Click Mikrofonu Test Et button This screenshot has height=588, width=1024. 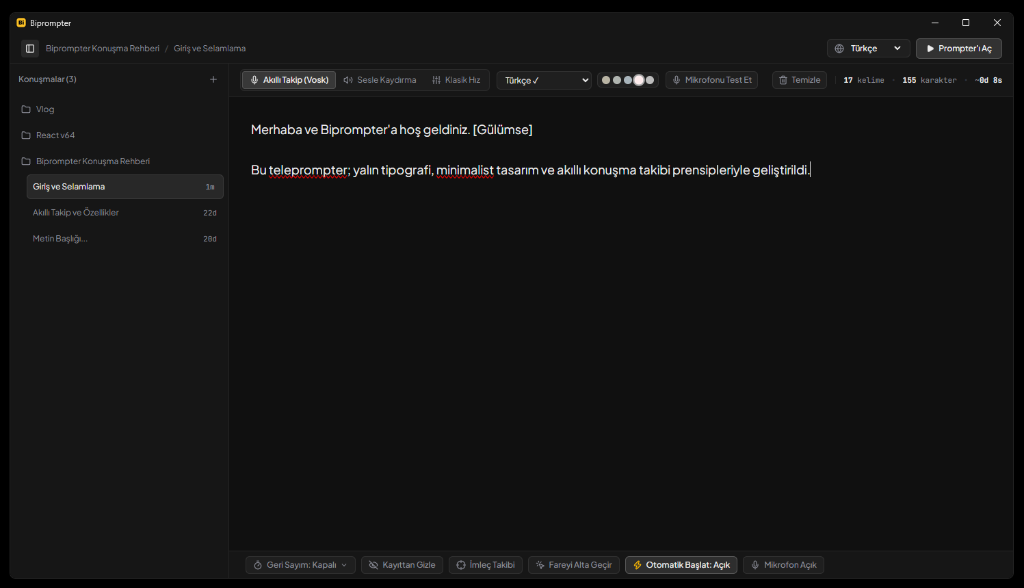[712, 80]
